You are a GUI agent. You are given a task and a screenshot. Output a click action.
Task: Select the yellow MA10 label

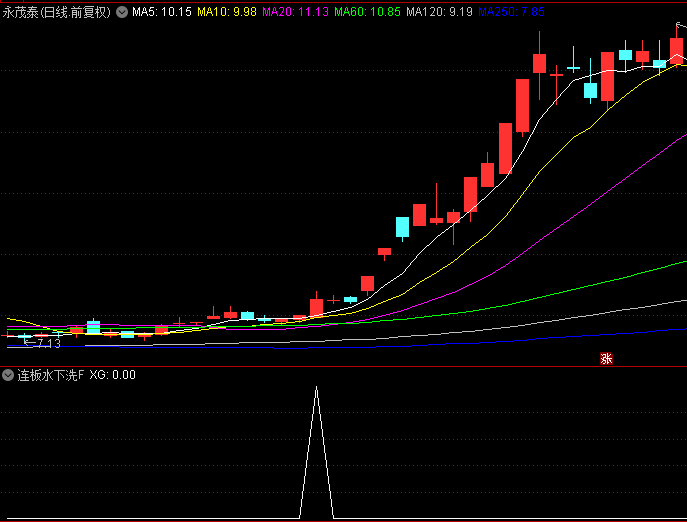pyautogui.click(x=226, y=12)
